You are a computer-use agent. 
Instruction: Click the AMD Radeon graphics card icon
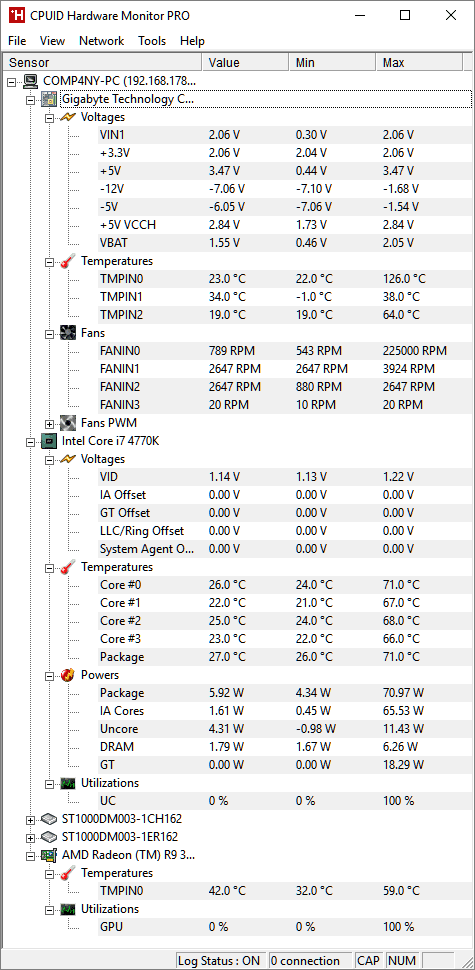(x=49, y=855)
